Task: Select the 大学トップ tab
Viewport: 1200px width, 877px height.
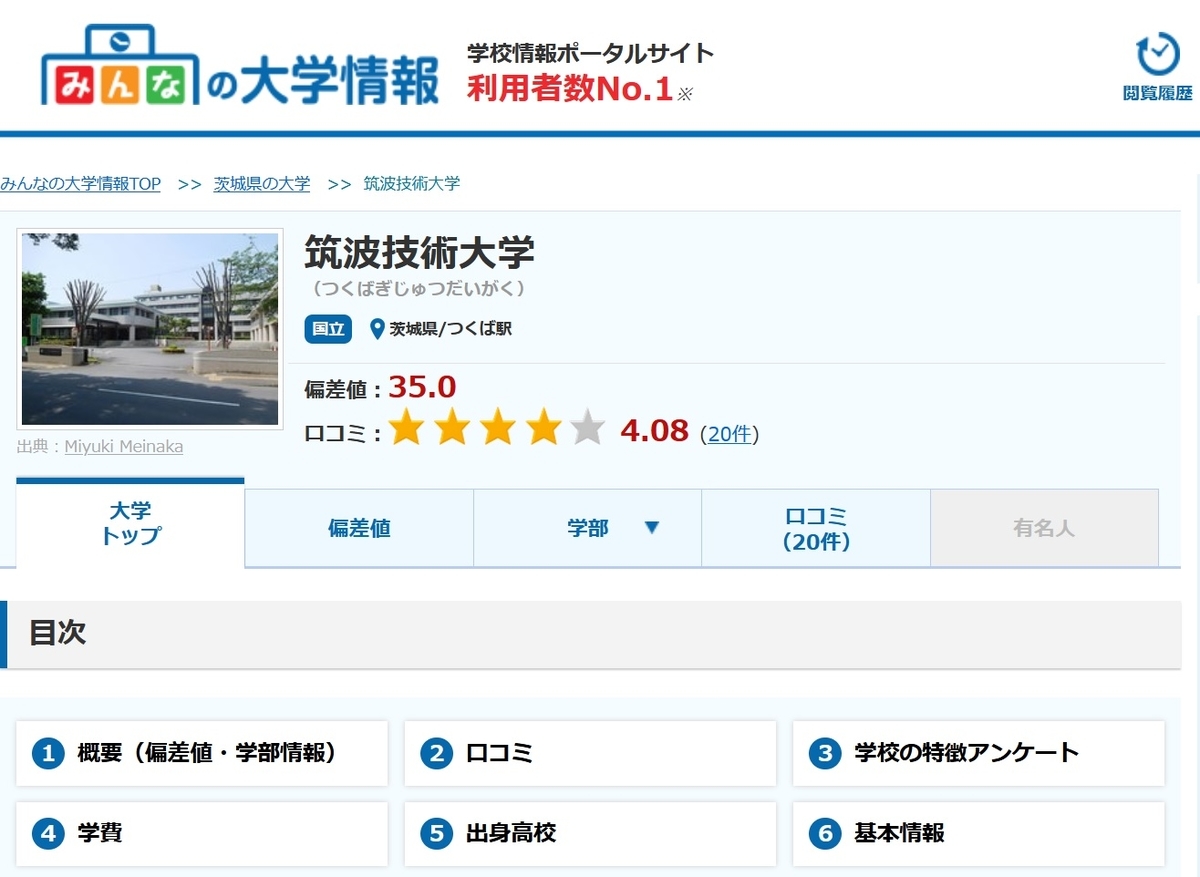Action: coord(130,524)
